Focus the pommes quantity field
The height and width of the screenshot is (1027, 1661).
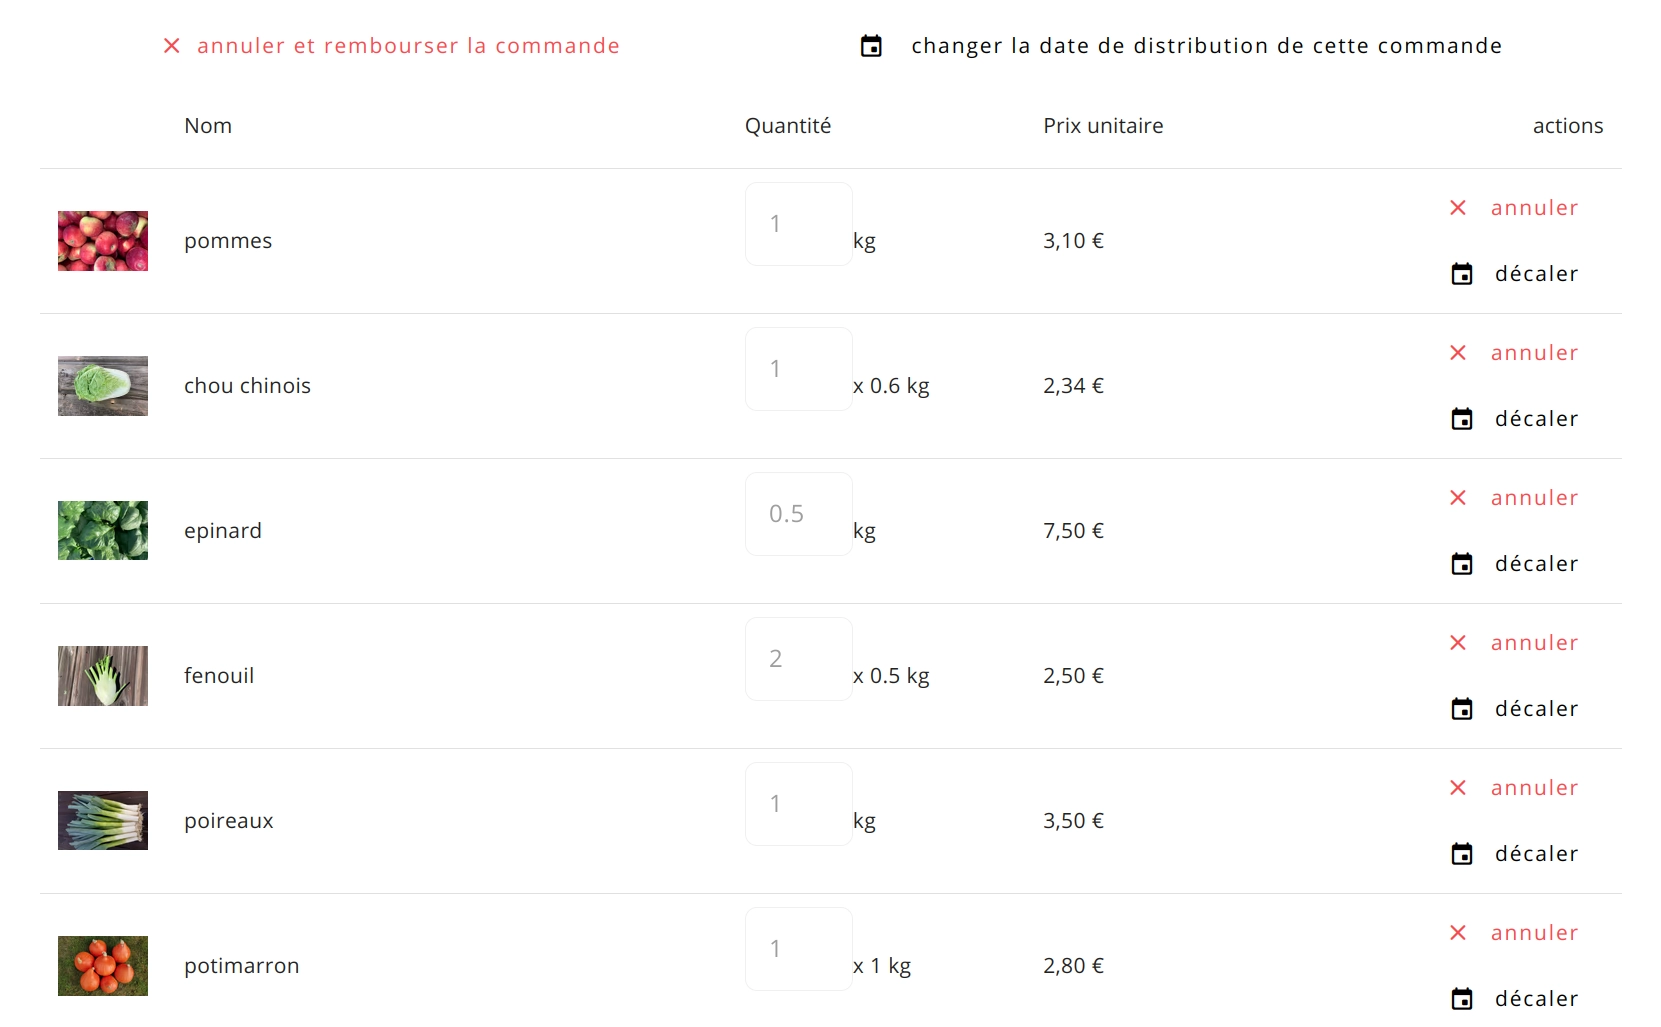(x=798, y=224)
